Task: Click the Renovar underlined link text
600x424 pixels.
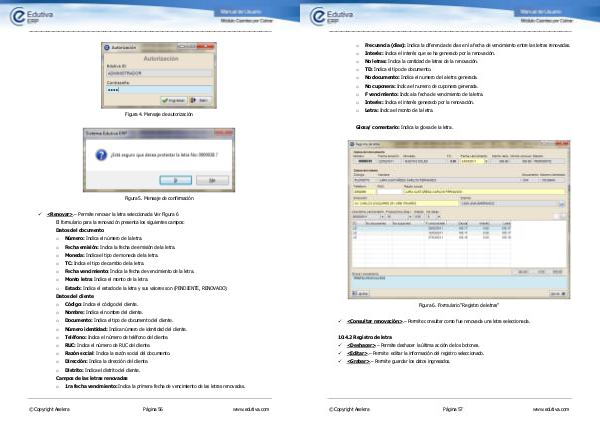Action: (60, 214)
